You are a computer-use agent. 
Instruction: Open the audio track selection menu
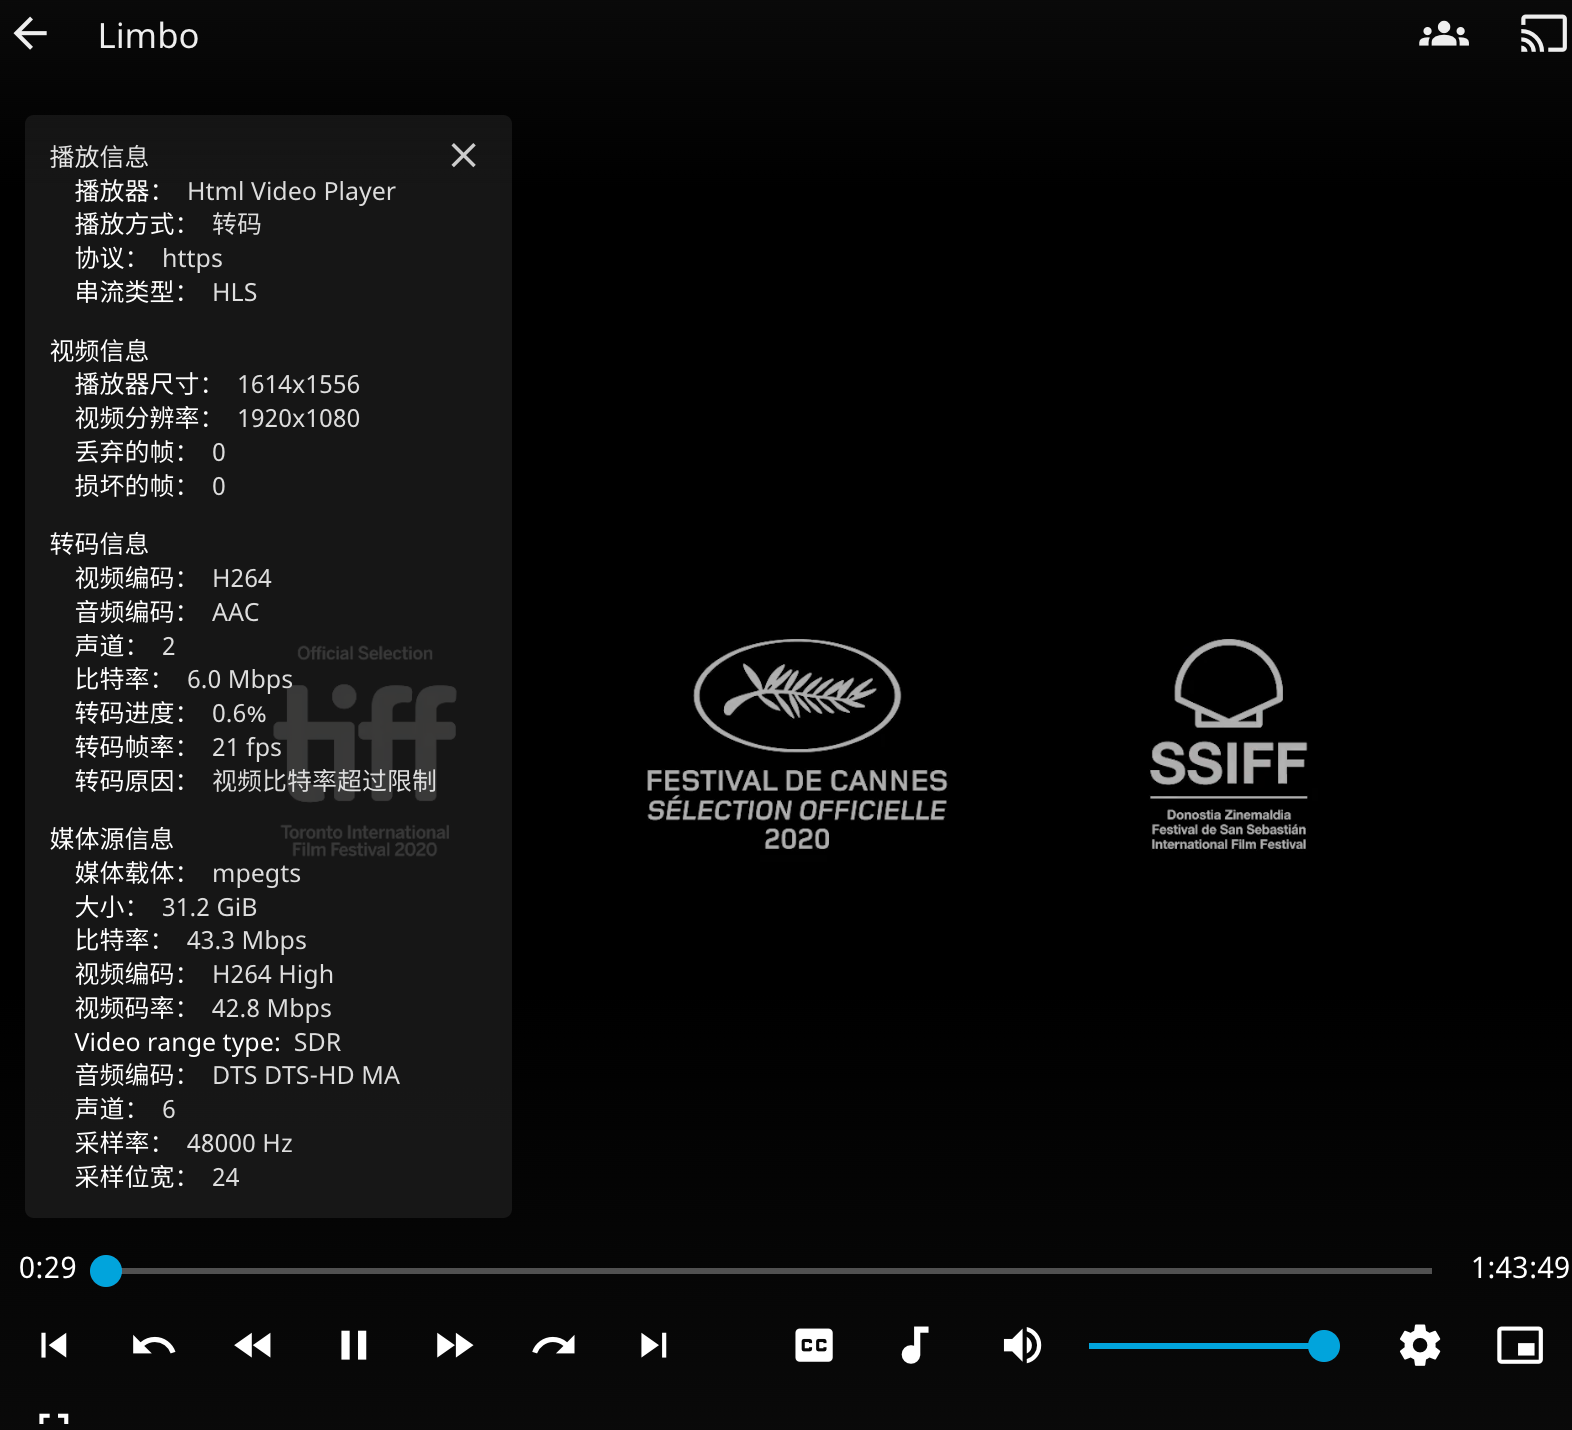(915, 1345)
